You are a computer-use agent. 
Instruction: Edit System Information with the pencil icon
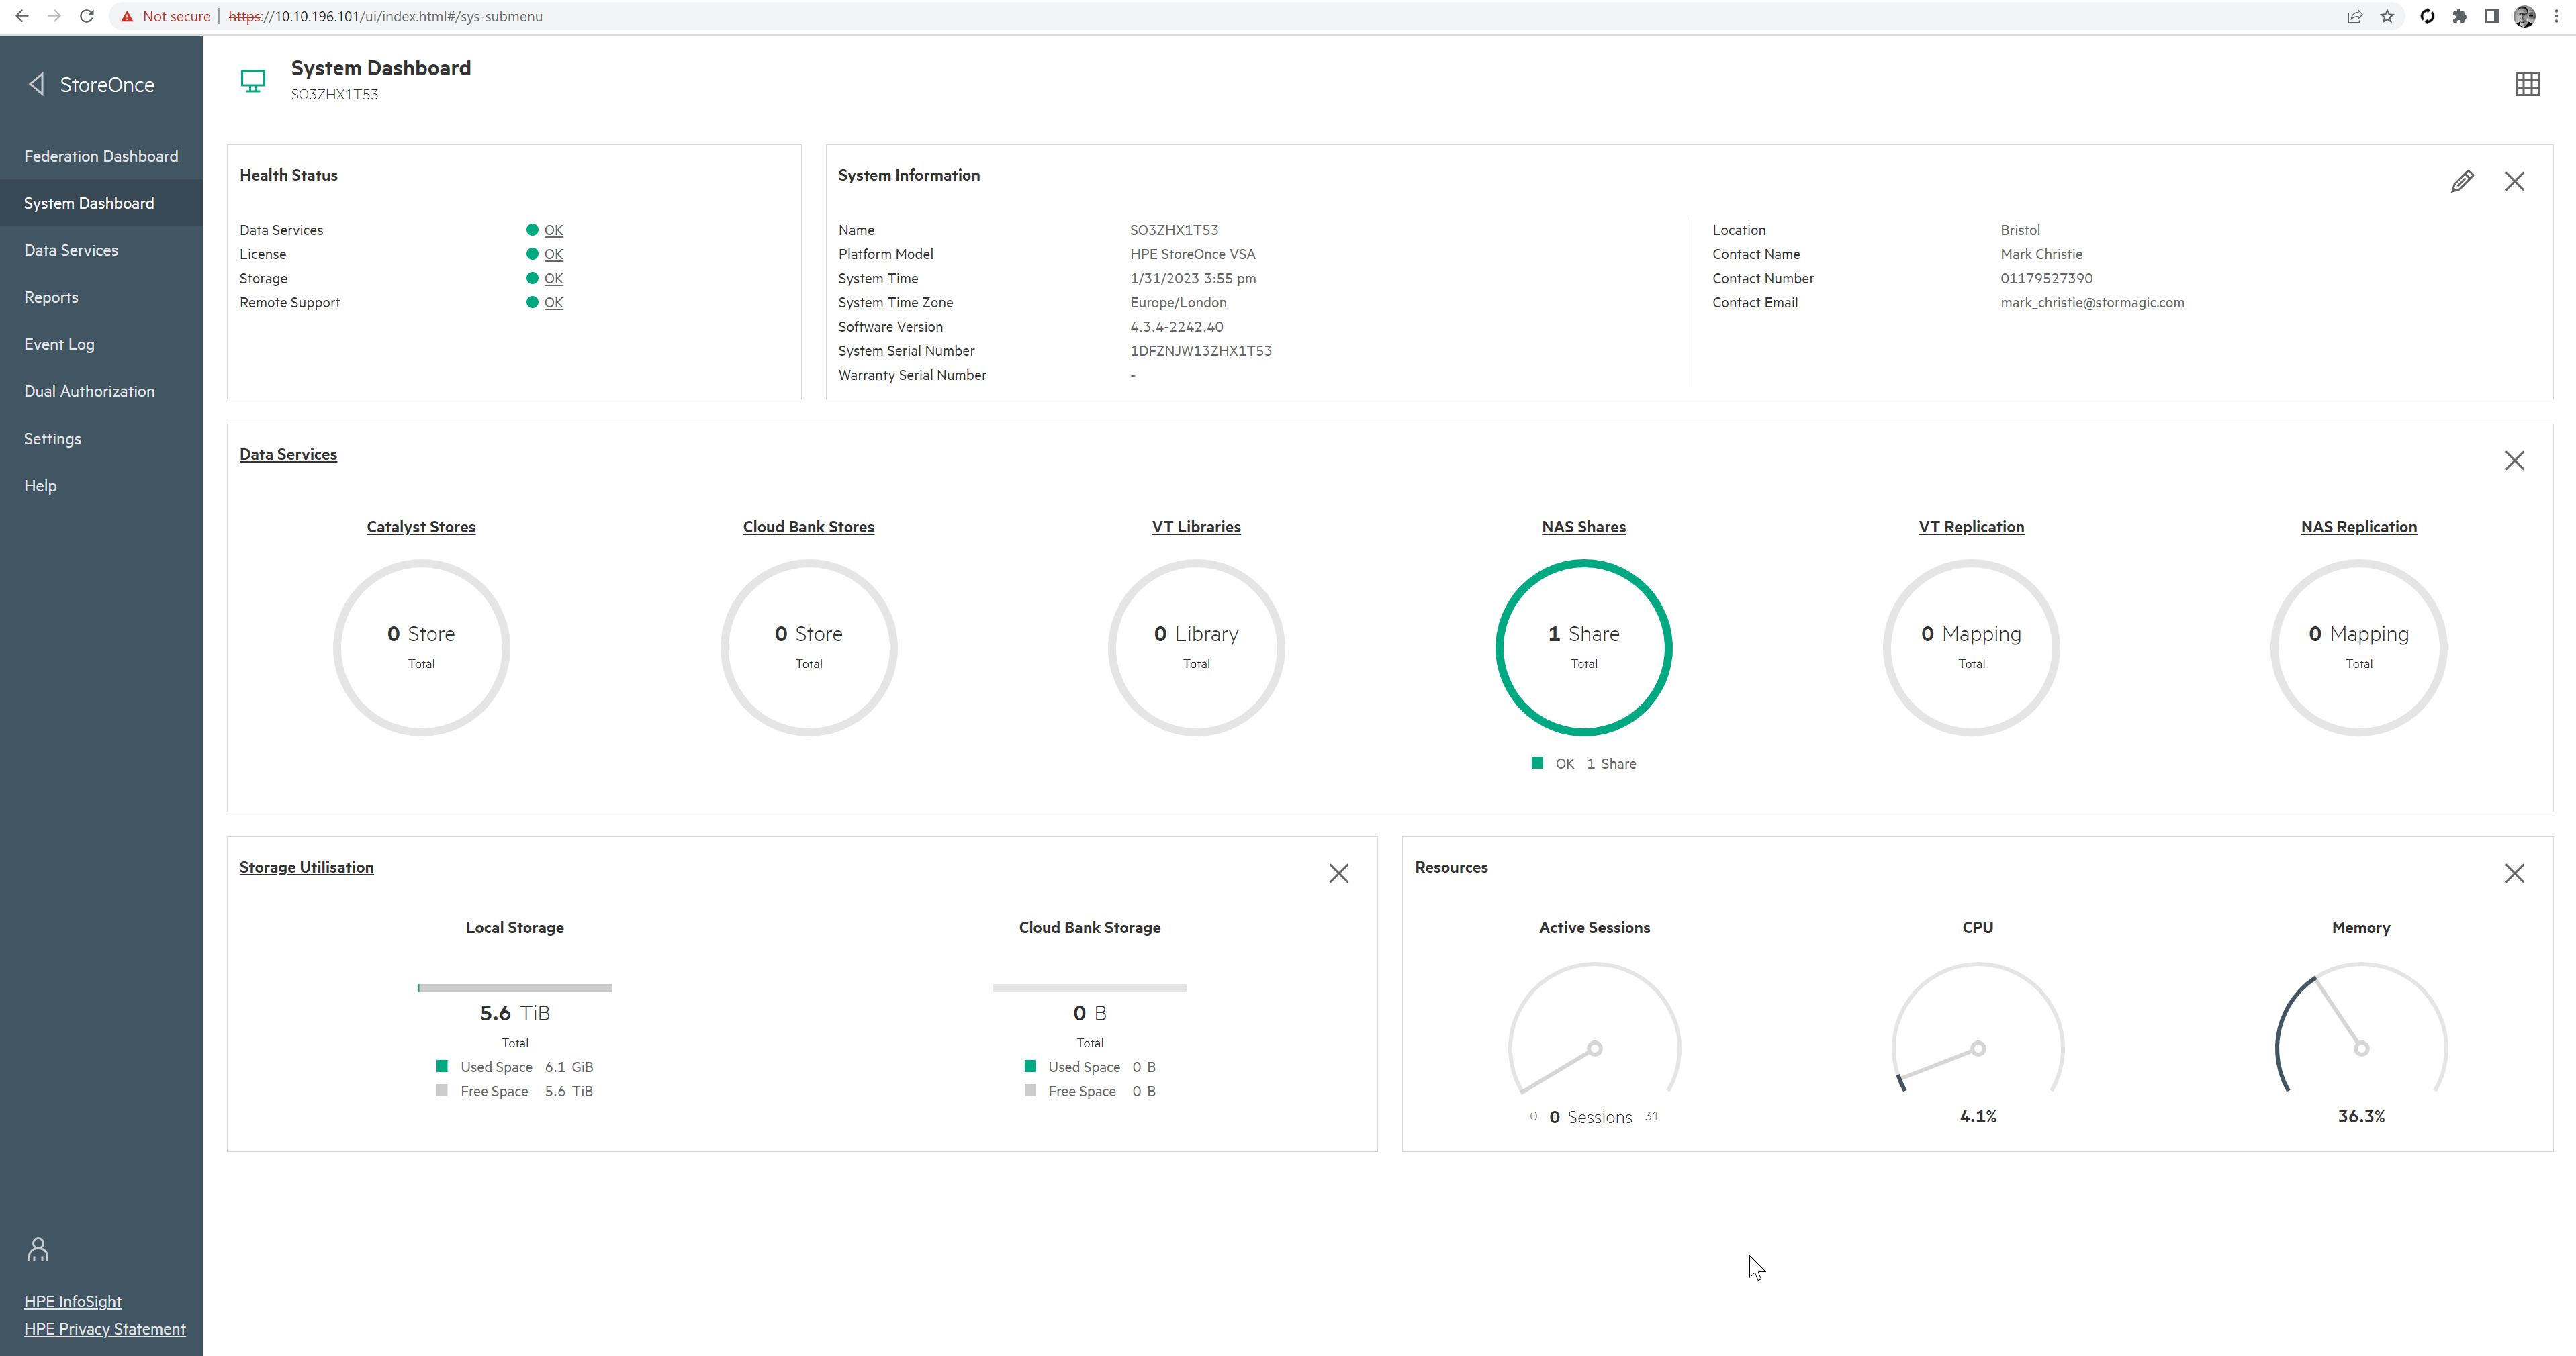(x=2462, y=181)
